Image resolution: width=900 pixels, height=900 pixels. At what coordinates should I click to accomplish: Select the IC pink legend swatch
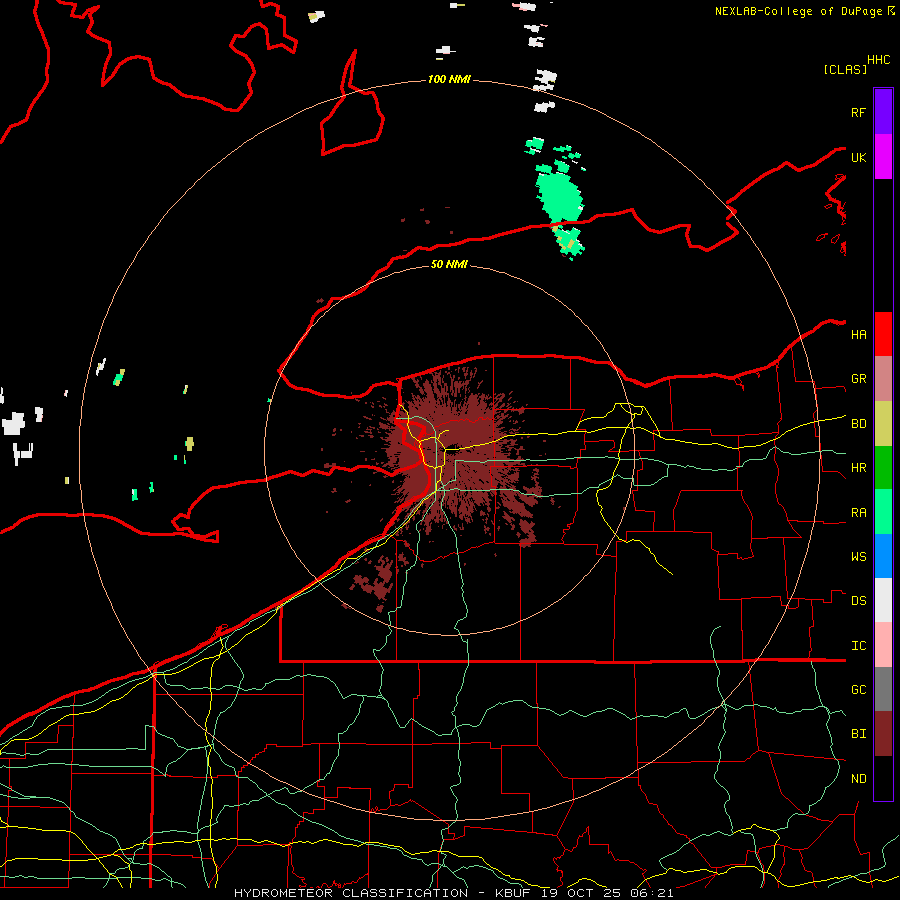(883, 645)
